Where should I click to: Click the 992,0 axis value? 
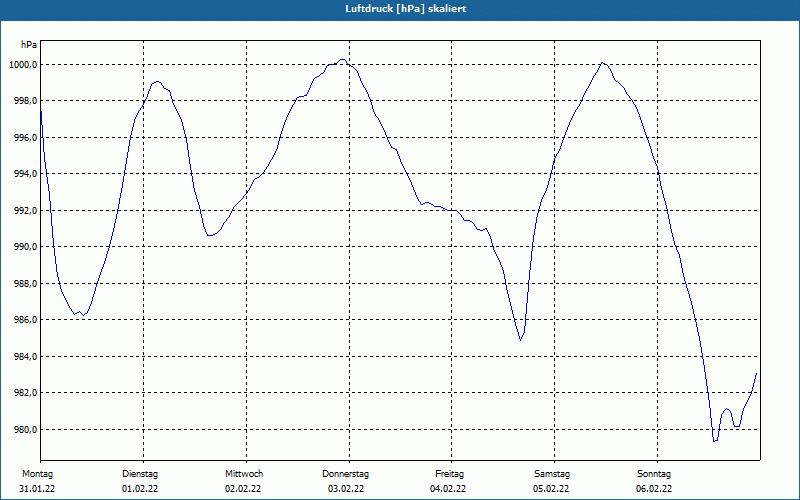pyautogui.click(x=27, y=211)
